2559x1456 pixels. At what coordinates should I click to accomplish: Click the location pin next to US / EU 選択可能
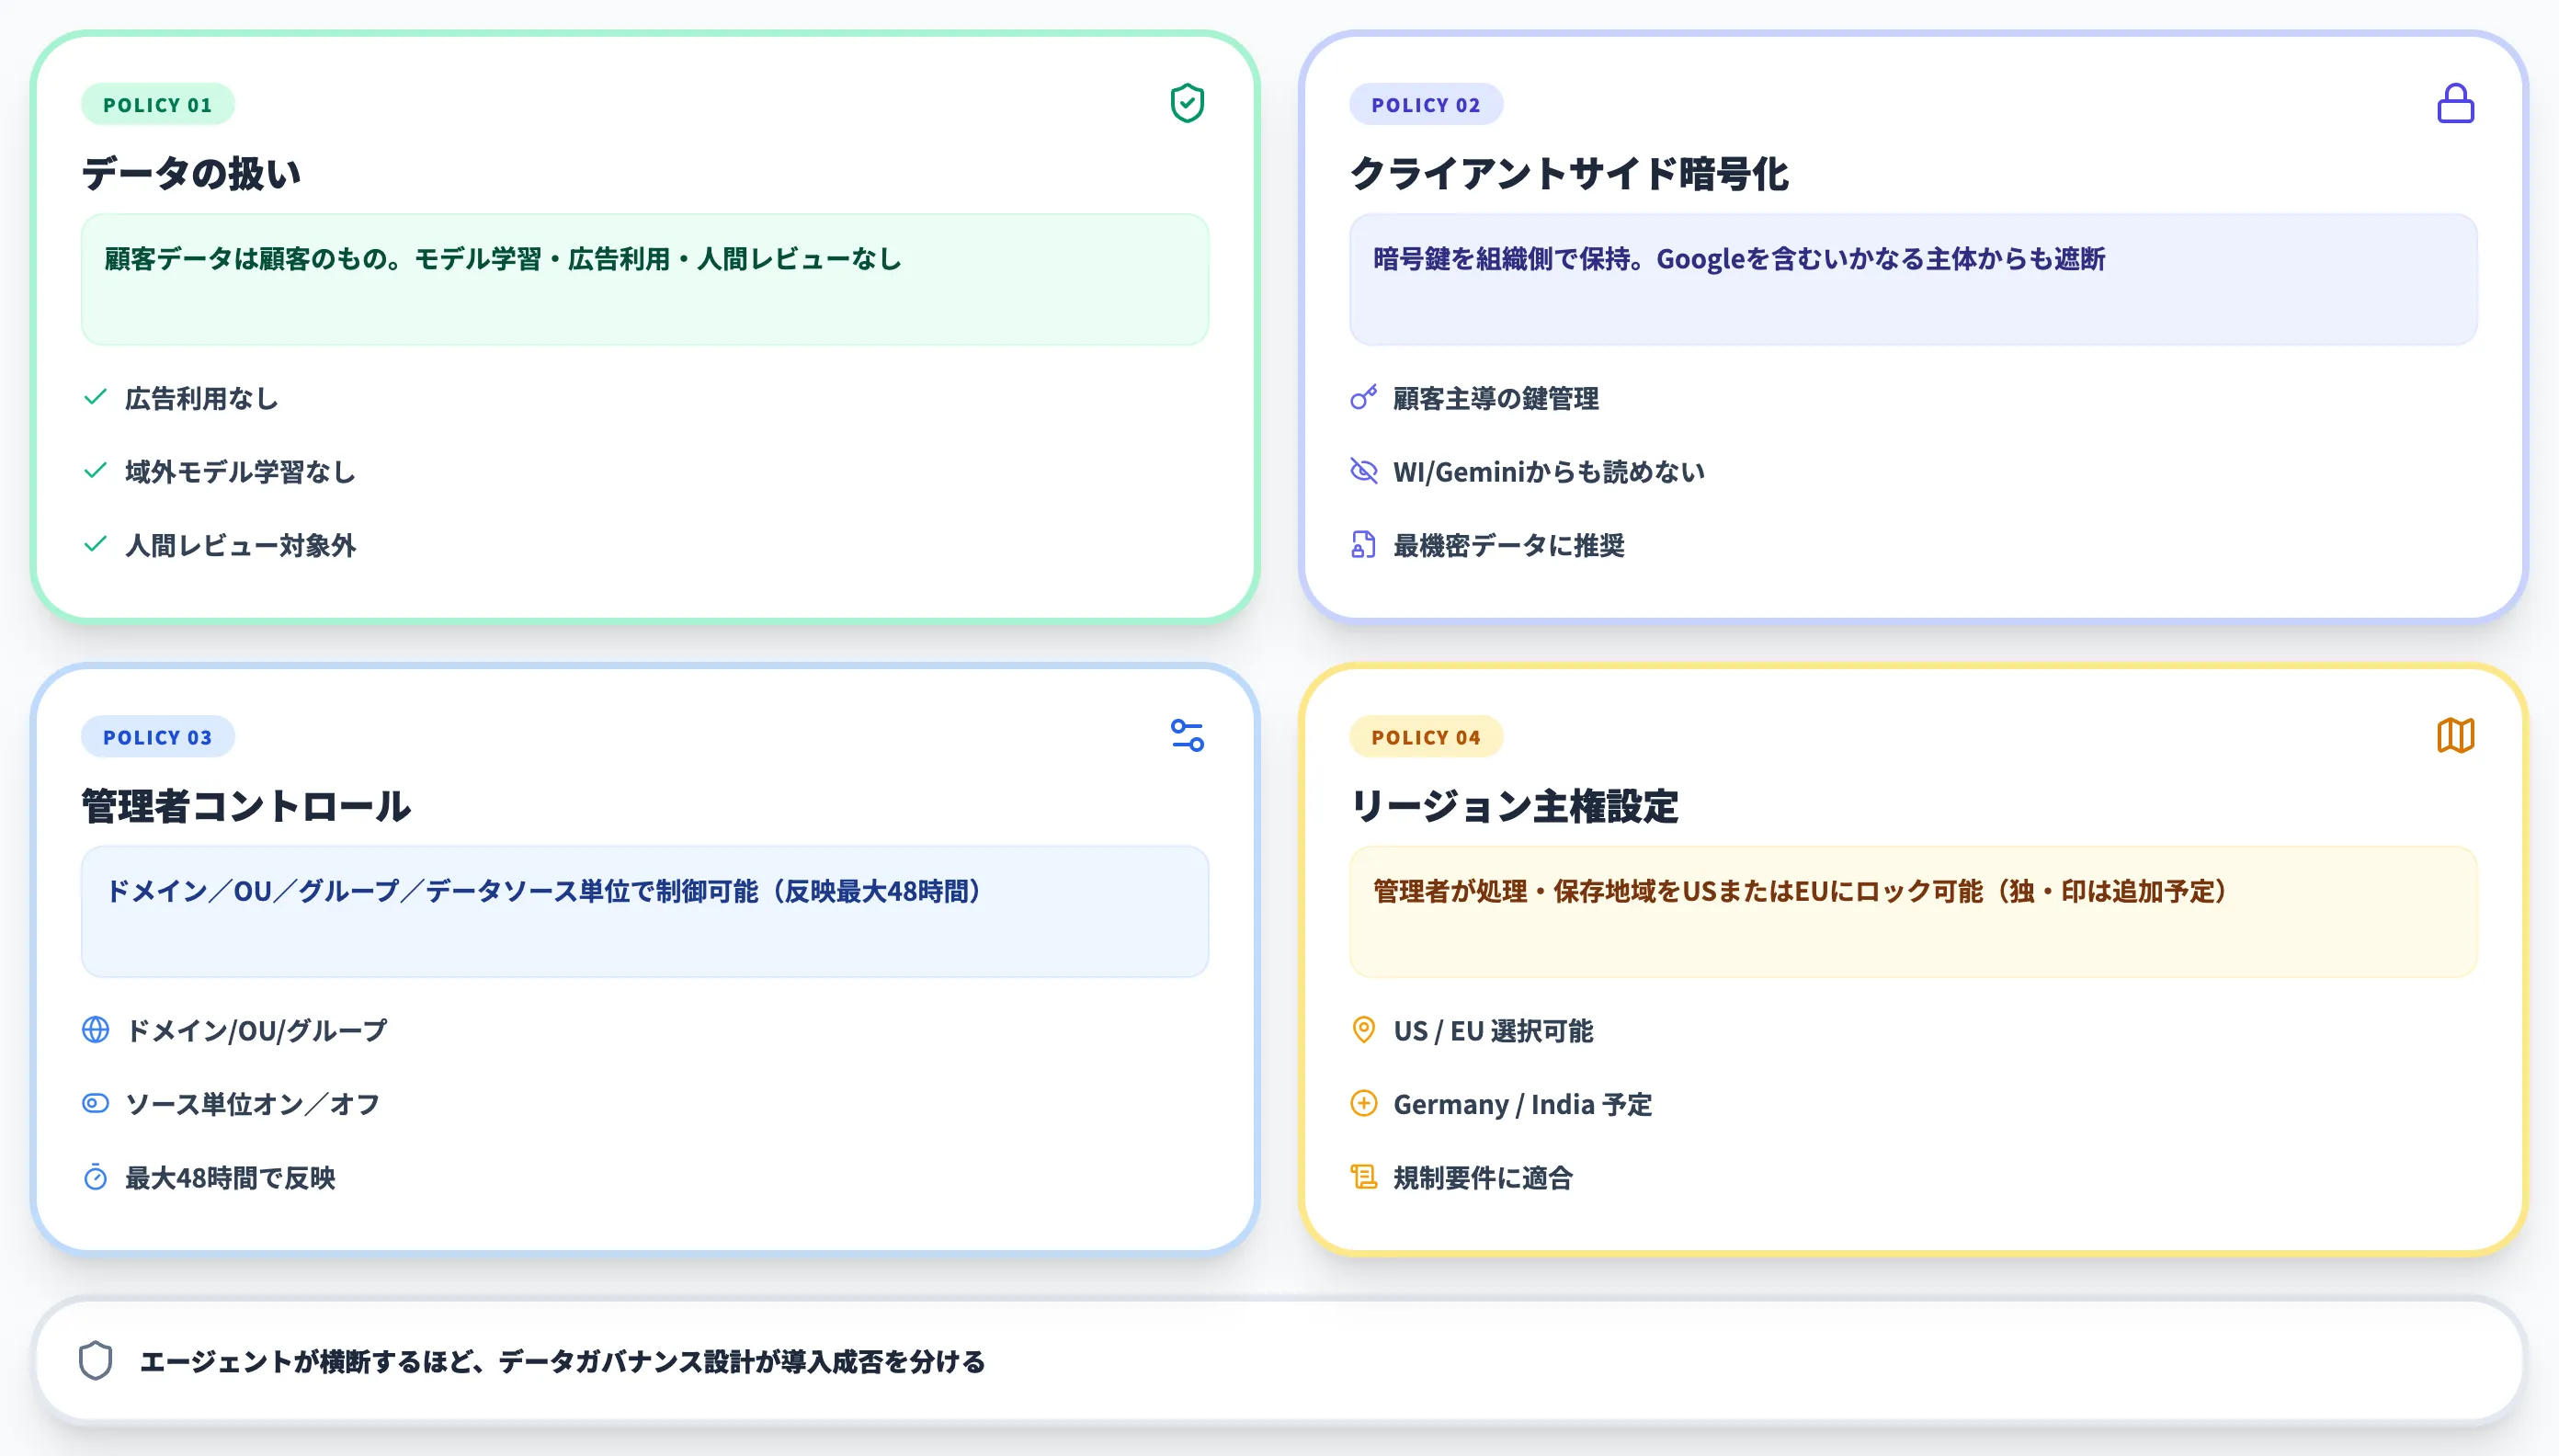click(x=1364, y=1030)
